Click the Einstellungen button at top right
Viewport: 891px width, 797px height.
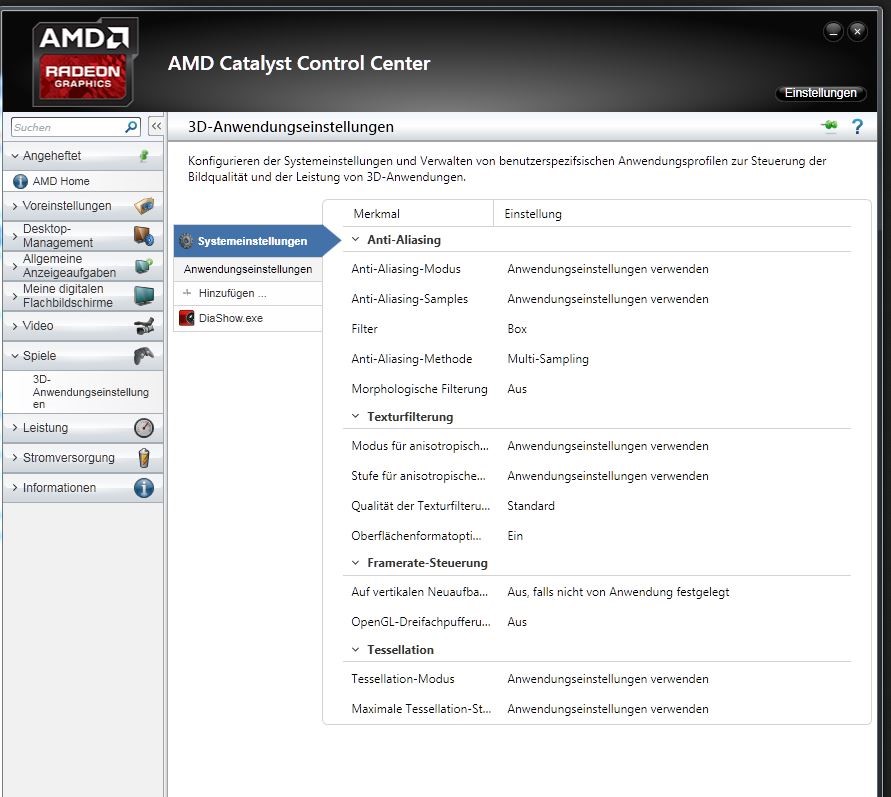click(x=820, y=93)
